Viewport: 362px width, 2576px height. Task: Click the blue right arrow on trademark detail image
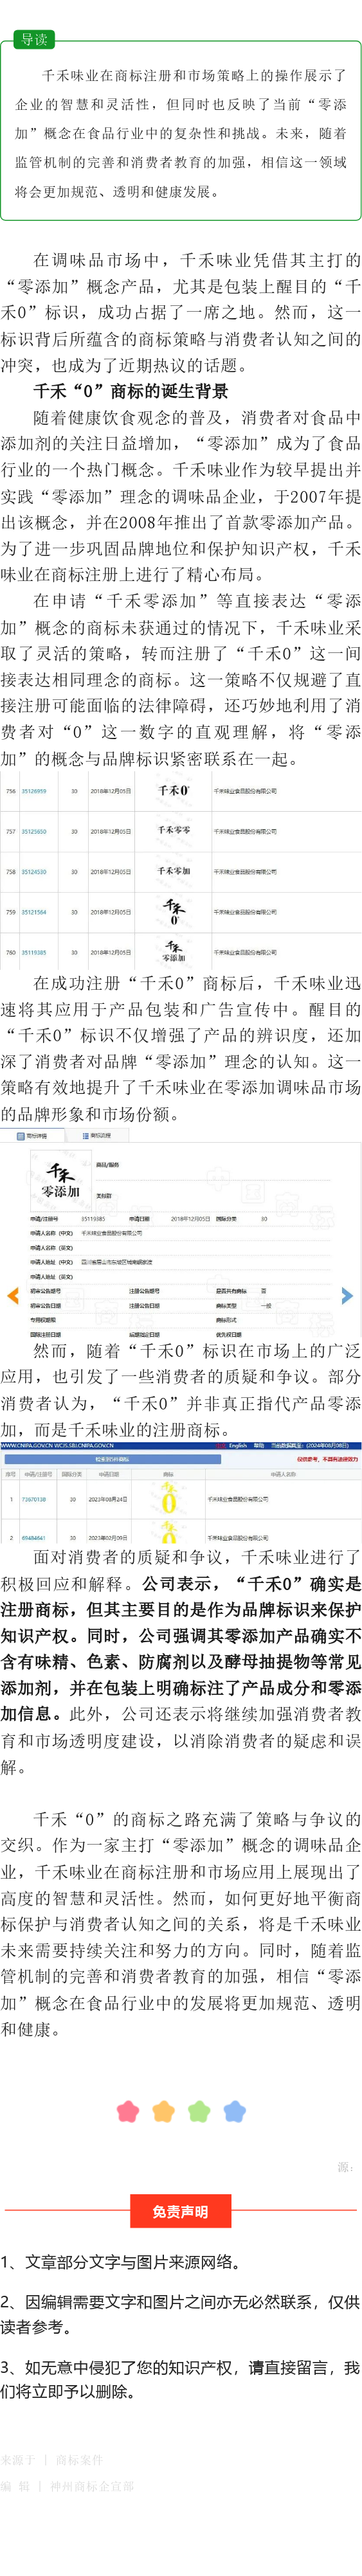347,1295
